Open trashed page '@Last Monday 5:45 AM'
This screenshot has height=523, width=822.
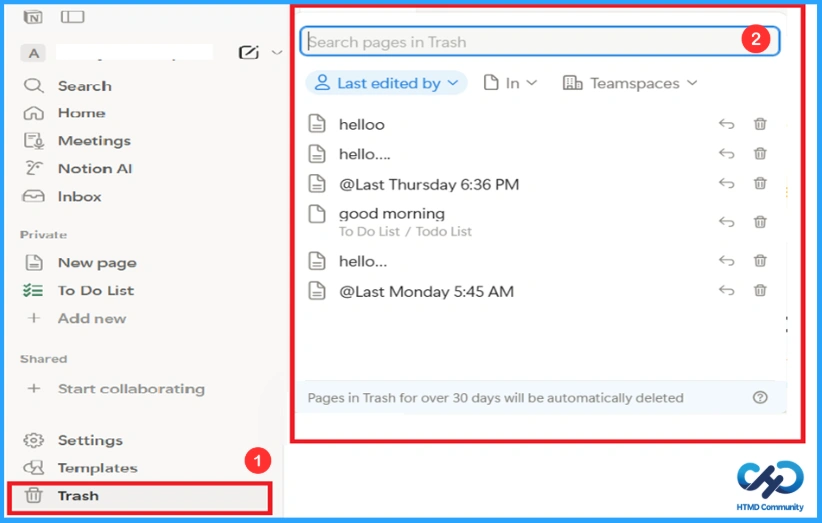point(426,291)
